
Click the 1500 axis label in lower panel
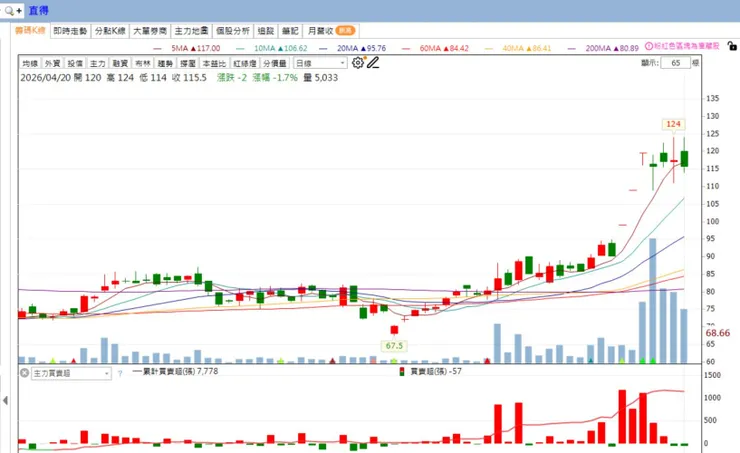tap(712, 375)
